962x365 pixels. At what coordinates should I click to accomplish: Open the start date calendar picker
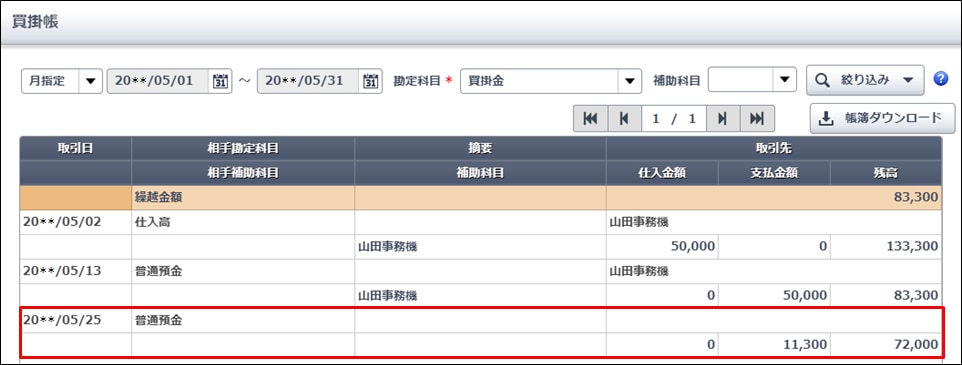point(220,81)
